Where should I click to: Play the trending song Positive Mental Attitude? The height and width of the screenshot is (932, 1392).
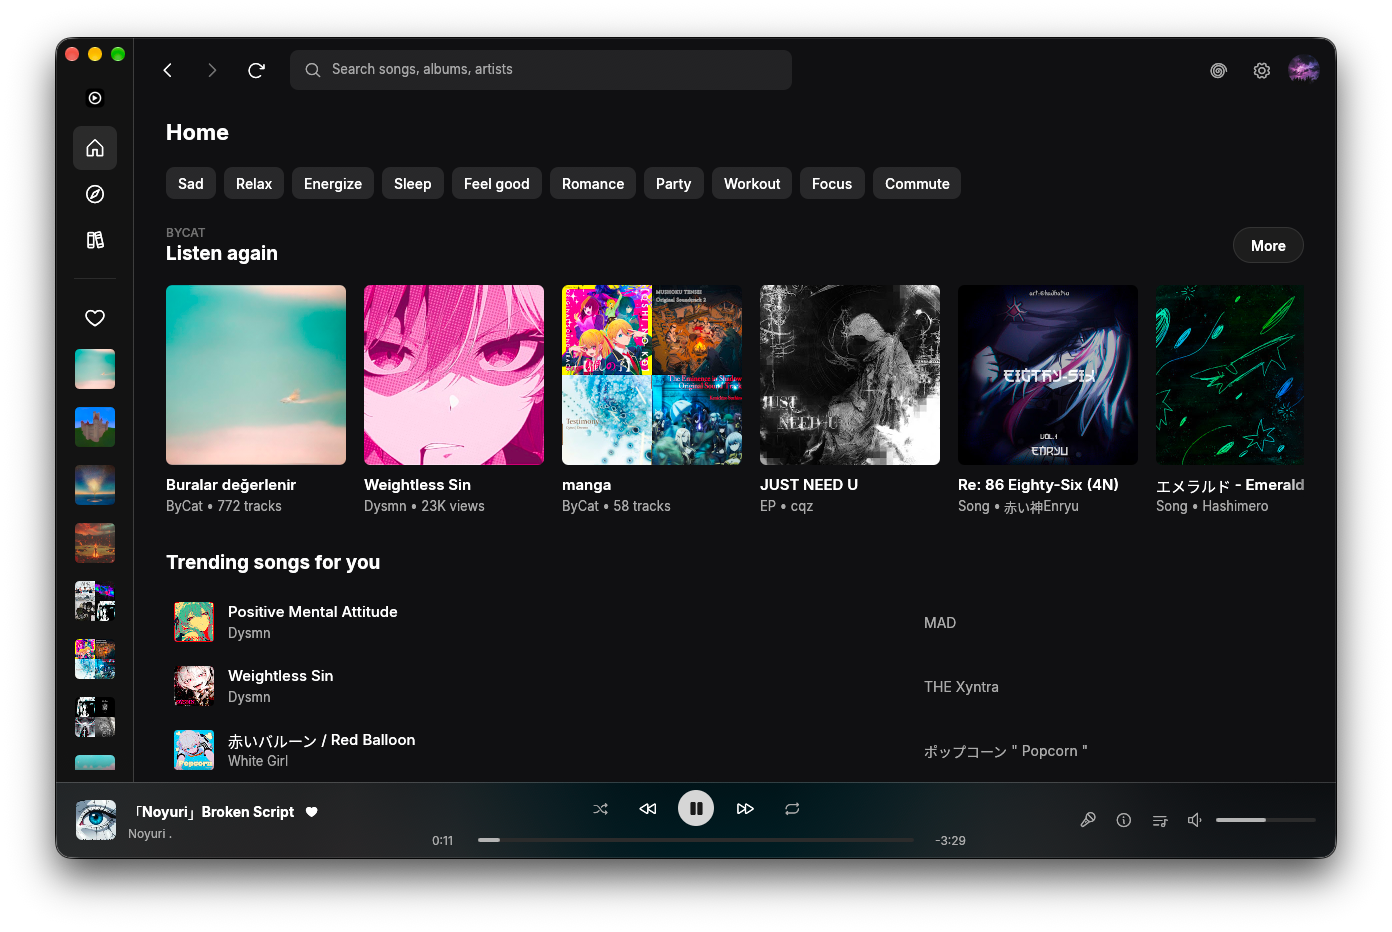point(312,612)
